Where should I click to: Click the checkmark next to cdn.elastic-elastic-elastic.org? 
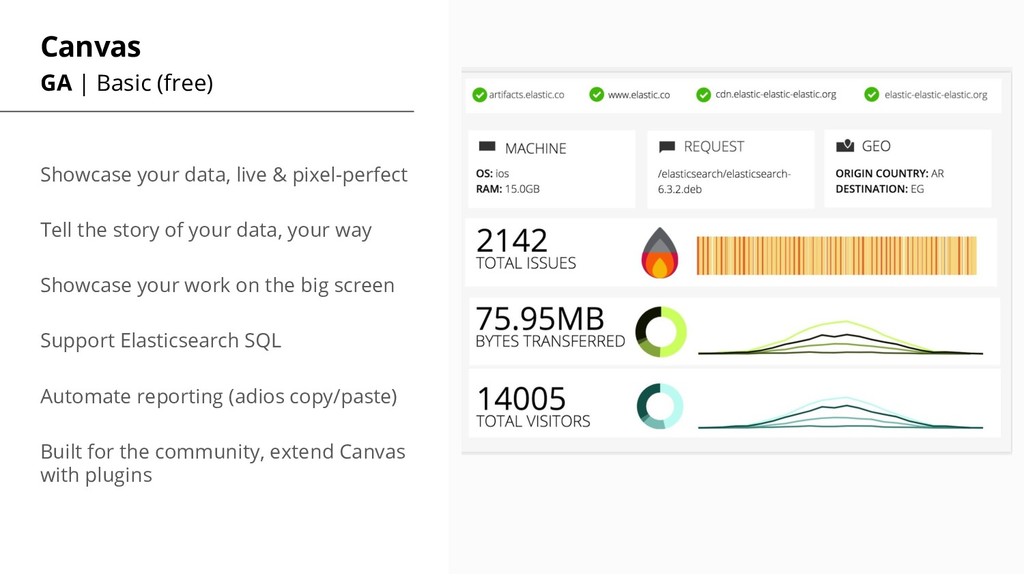click(703, 95)
